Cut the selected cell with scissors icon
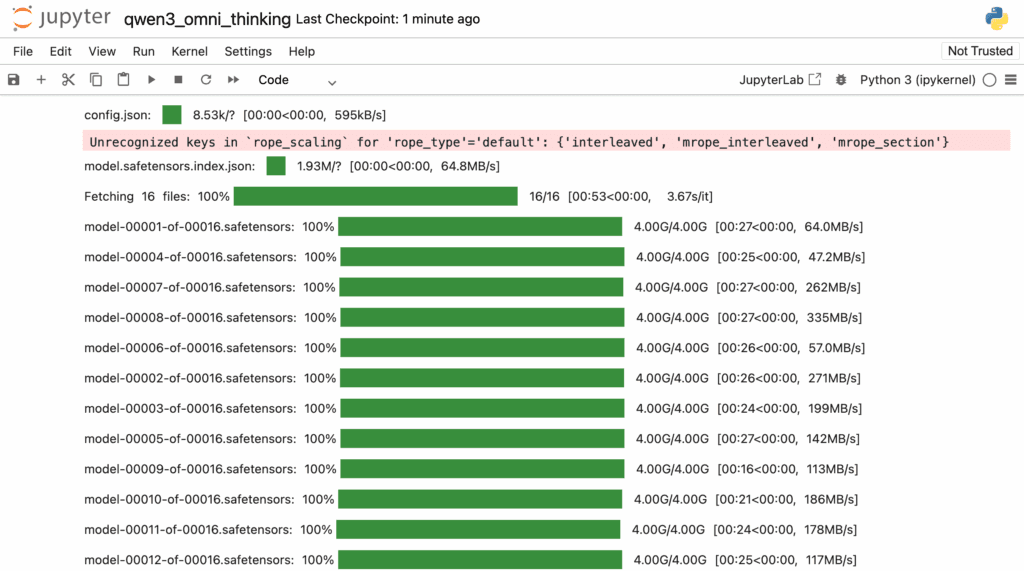1024x571 pixels. [x=68, y=80]
